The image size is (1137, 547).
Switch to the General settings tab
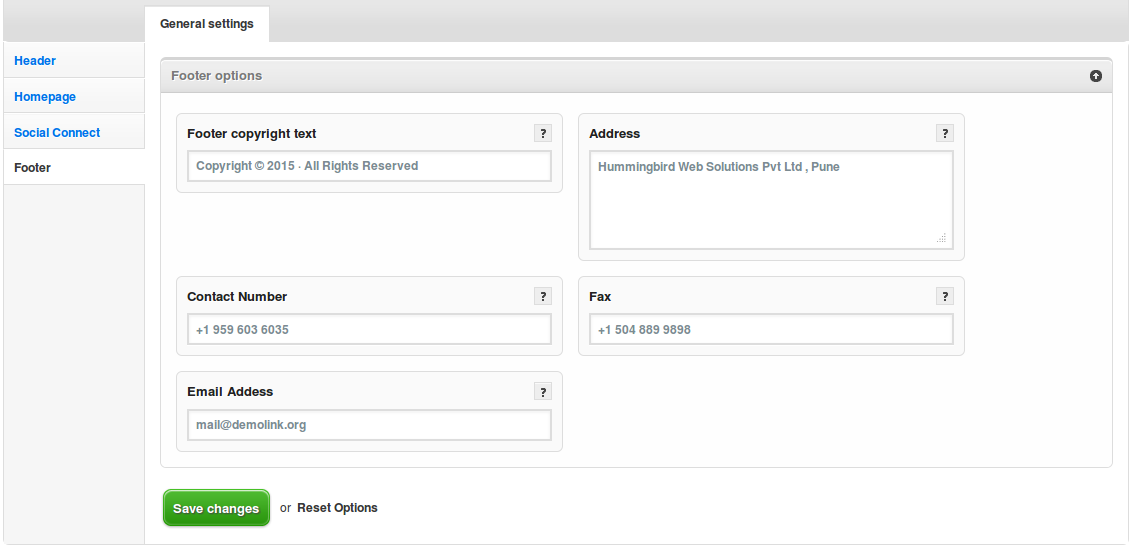tap(207, 24)
